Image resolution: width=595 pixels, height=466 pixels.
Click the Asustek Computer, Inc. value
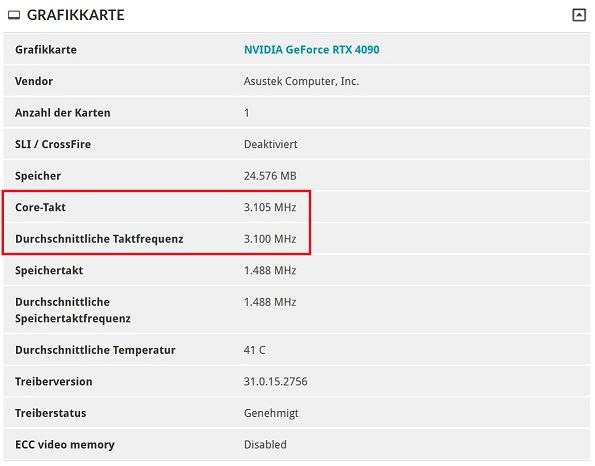301,81
